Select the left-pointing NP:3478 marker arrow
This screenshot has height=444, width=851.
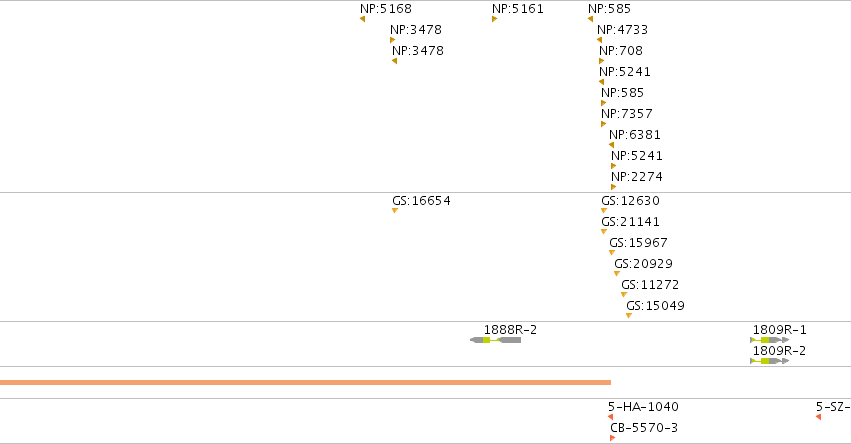(395, 61)
